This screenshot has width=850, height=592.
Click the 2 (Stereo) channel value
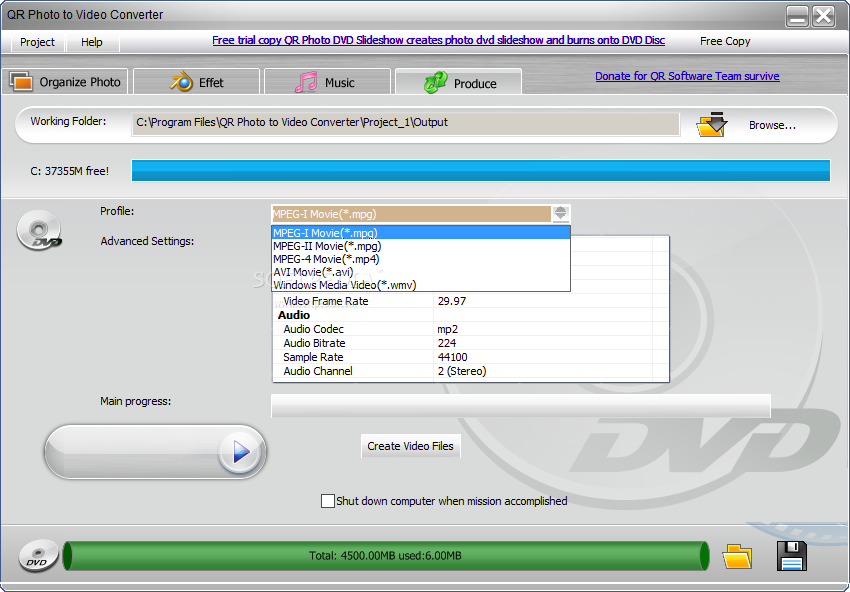tap(462, 371)
